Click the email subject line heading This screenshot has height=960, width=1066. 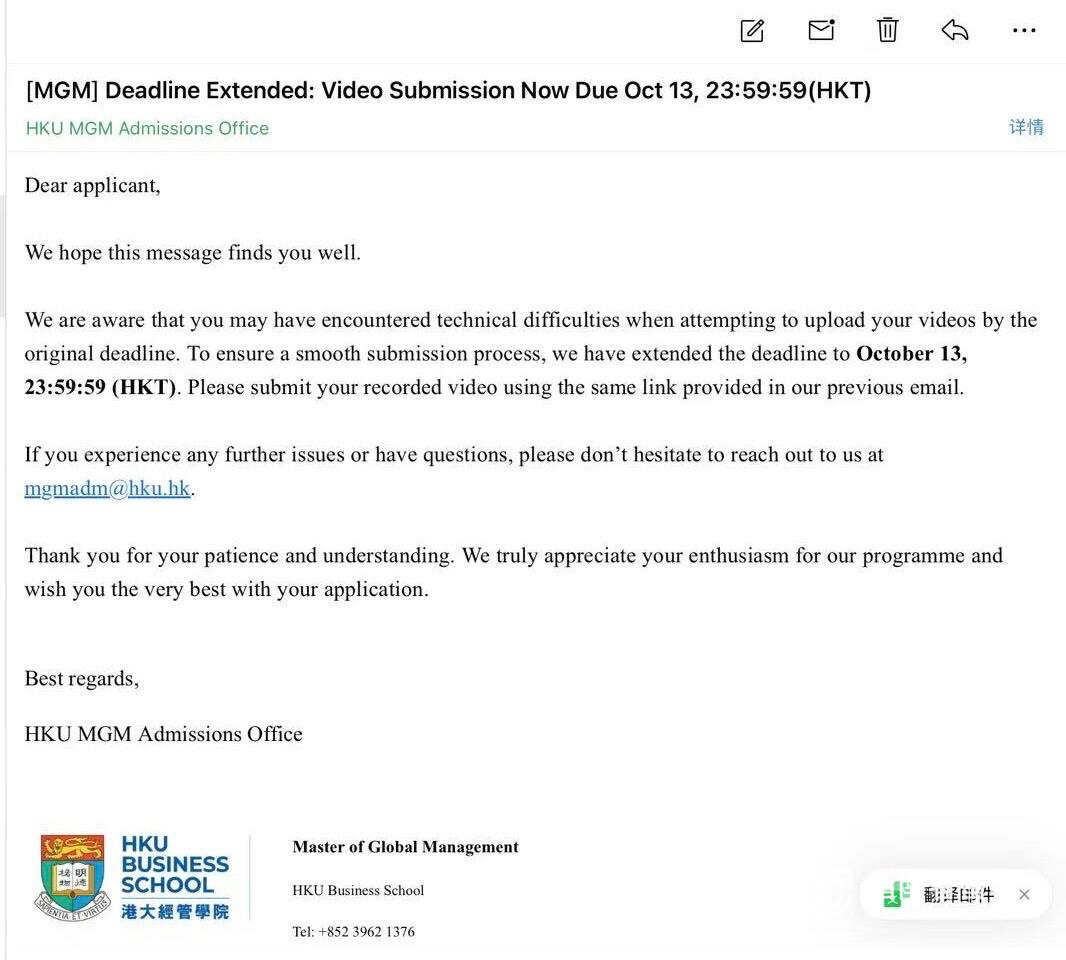tap(448, 90)
